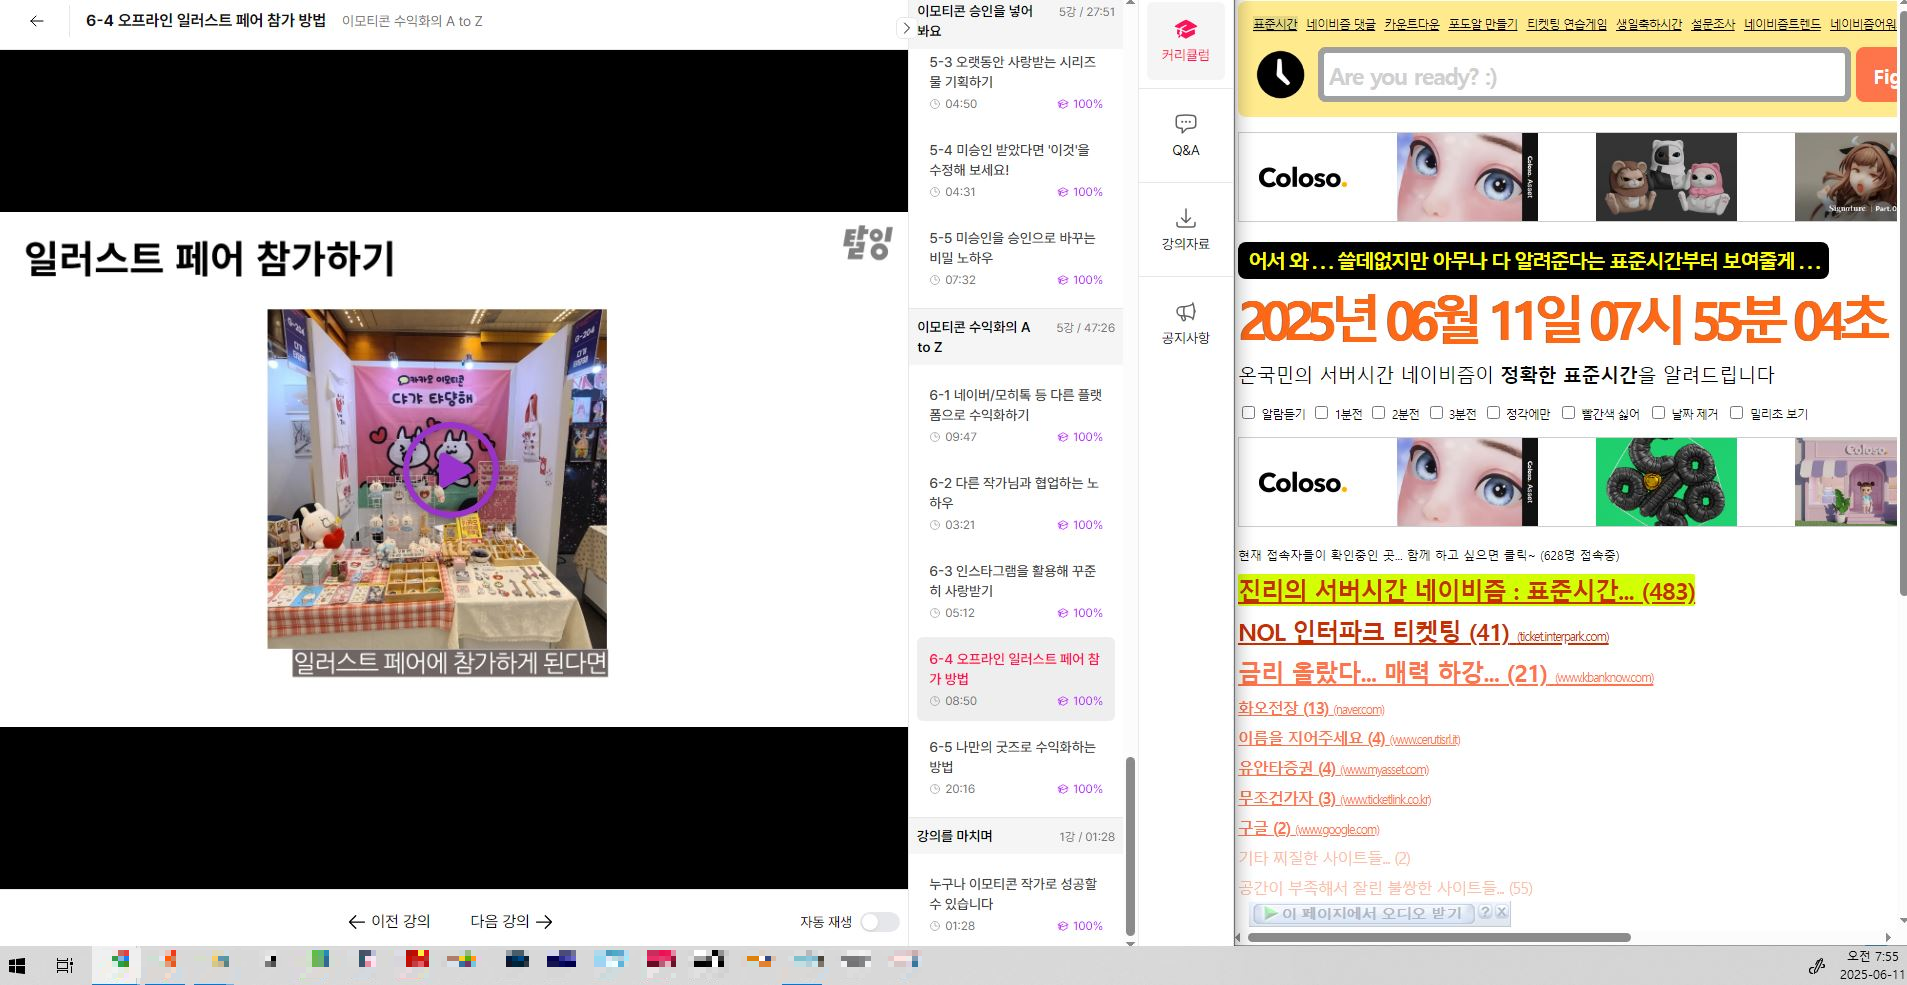1907x985 pixels.
Task: Click 이 페이지에서 오디오 받기 button
Action: click(1362, 913)
